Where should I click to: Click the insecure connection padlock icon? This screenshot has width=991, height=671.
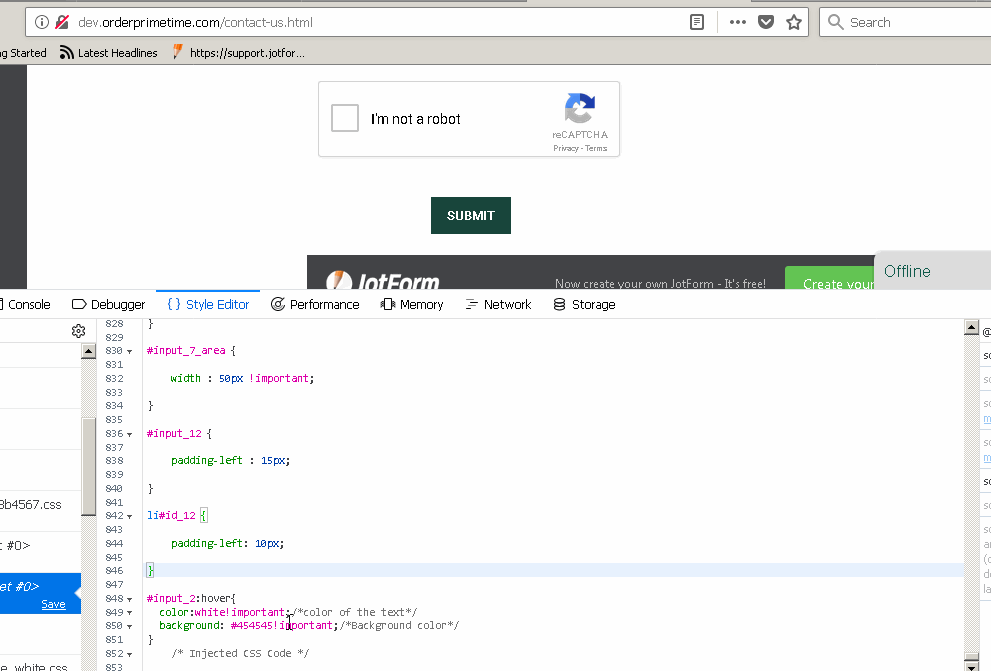click(x=62, y=22)
